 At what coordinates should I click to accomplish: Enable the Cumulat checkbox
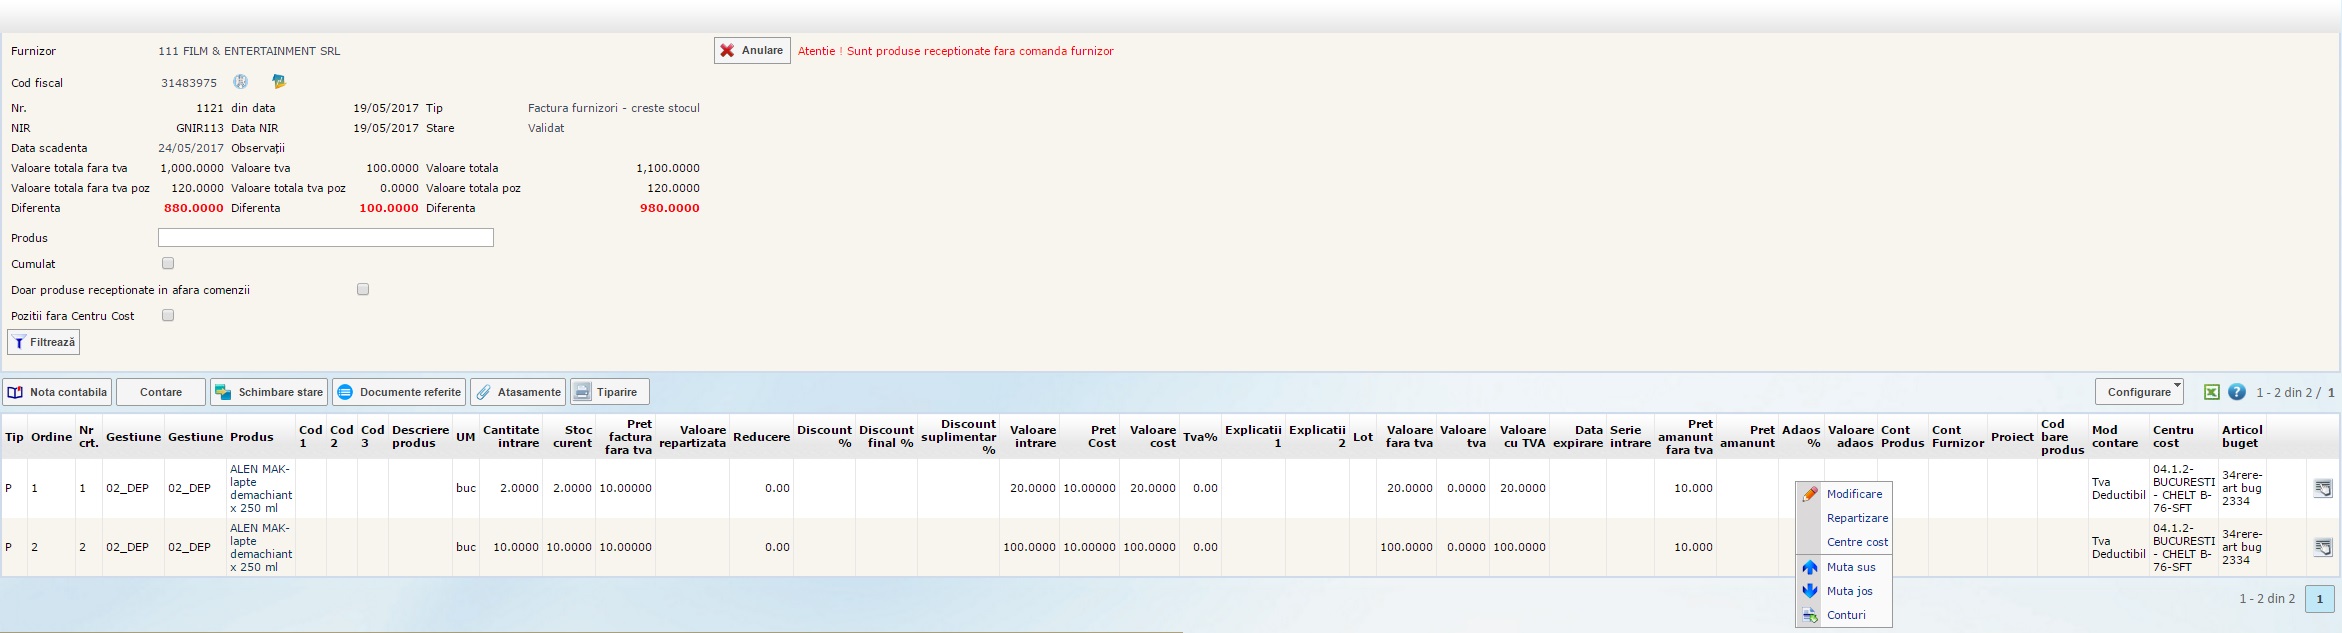(168, 264)
